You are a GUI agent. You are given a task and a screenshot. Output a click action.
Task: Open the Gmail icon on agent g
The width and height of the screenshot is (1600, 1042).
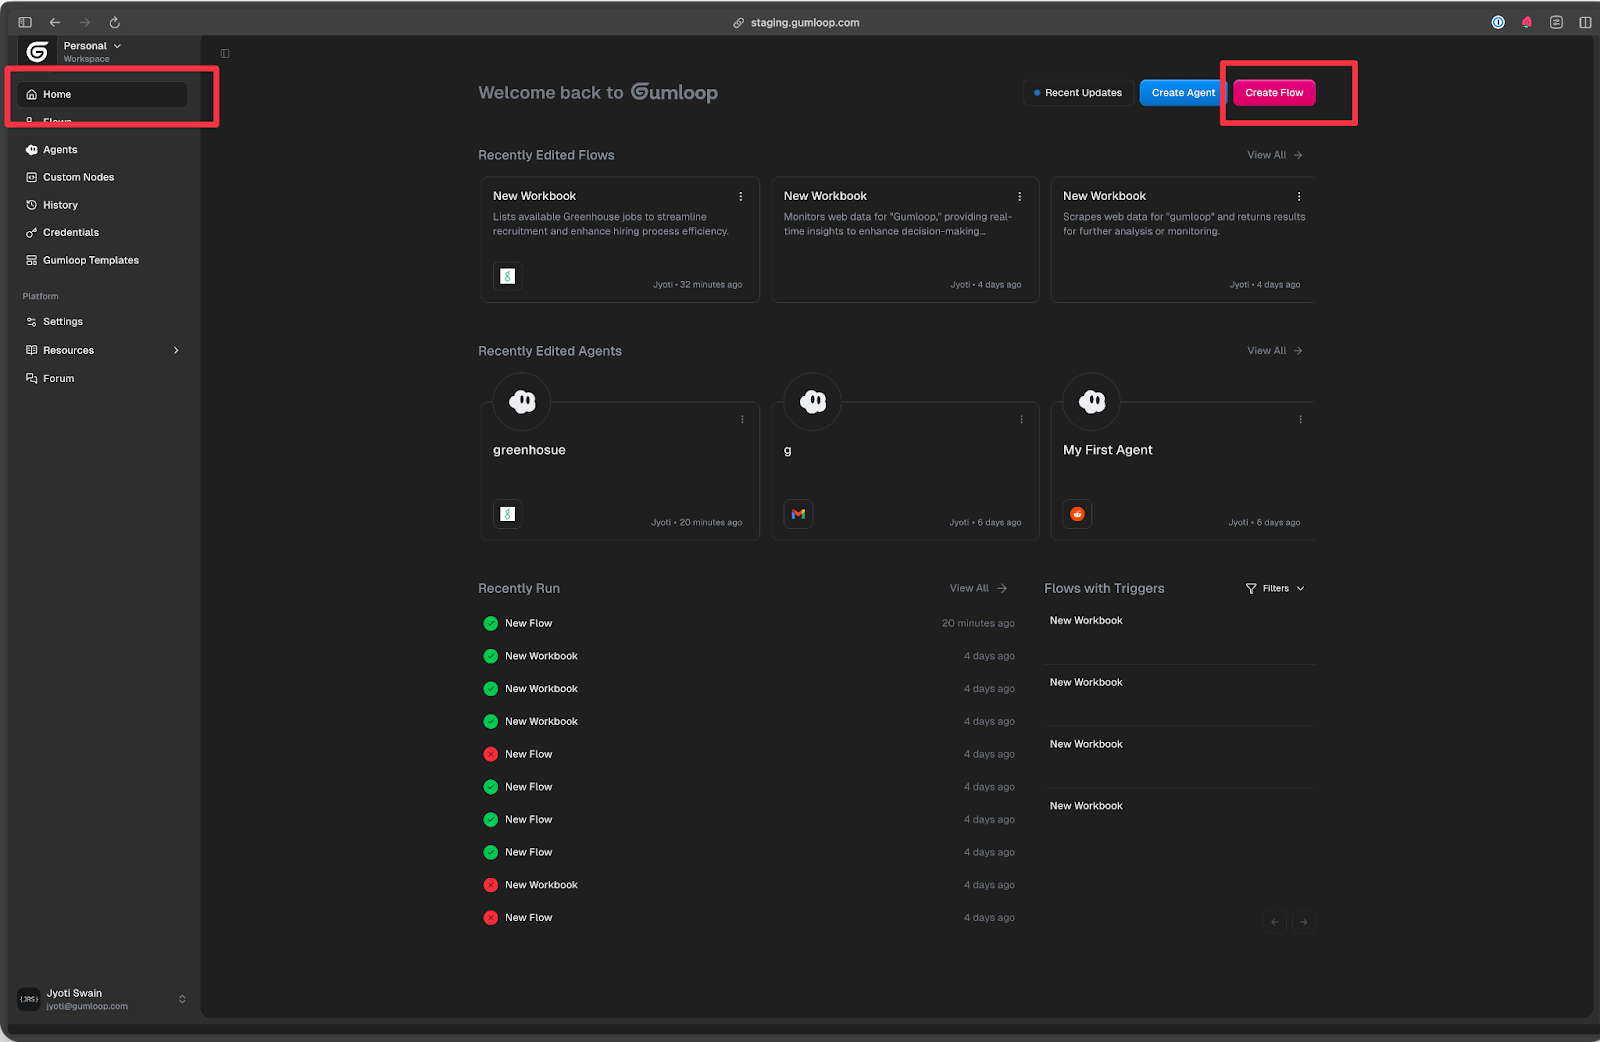[798, 514]
